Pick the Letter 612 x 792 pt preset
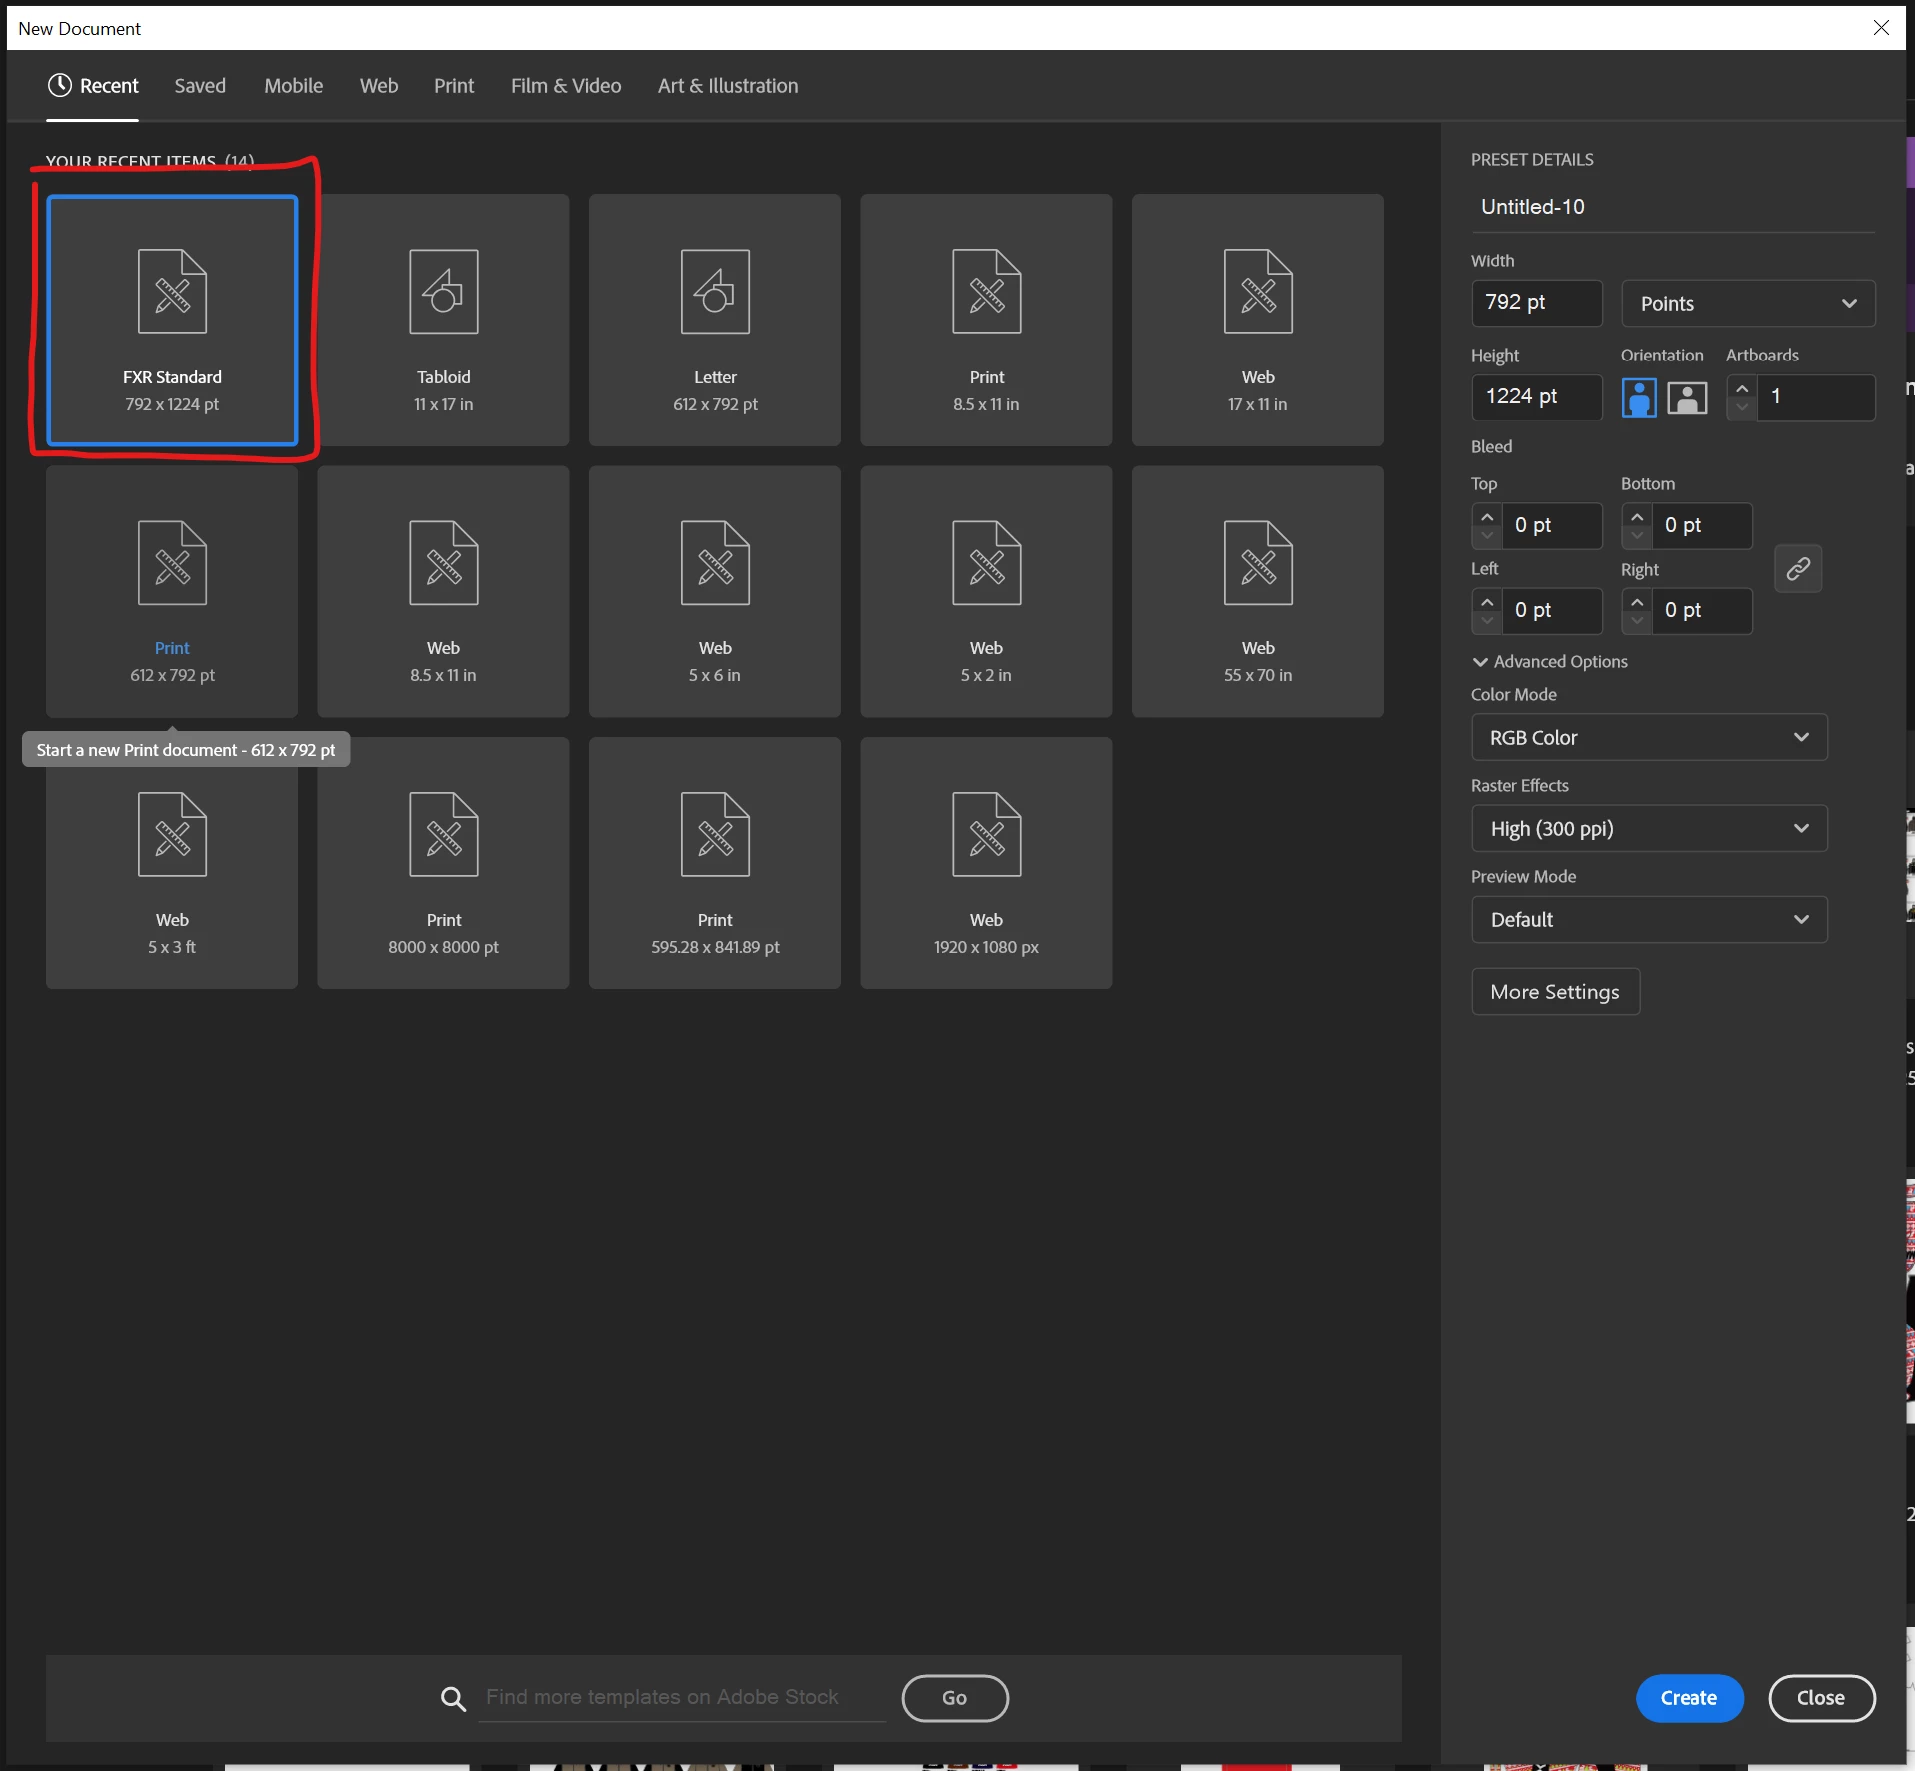Viewport: 1915px width, 1771px height. tap(715, 320)
